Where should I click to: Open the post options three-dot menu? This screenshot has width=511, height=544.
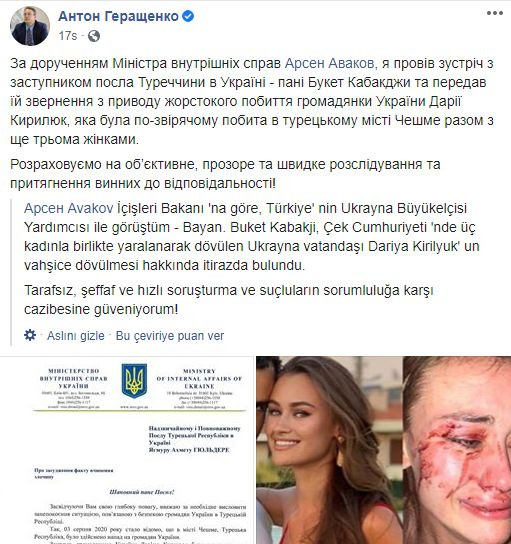tap(494, 14)
